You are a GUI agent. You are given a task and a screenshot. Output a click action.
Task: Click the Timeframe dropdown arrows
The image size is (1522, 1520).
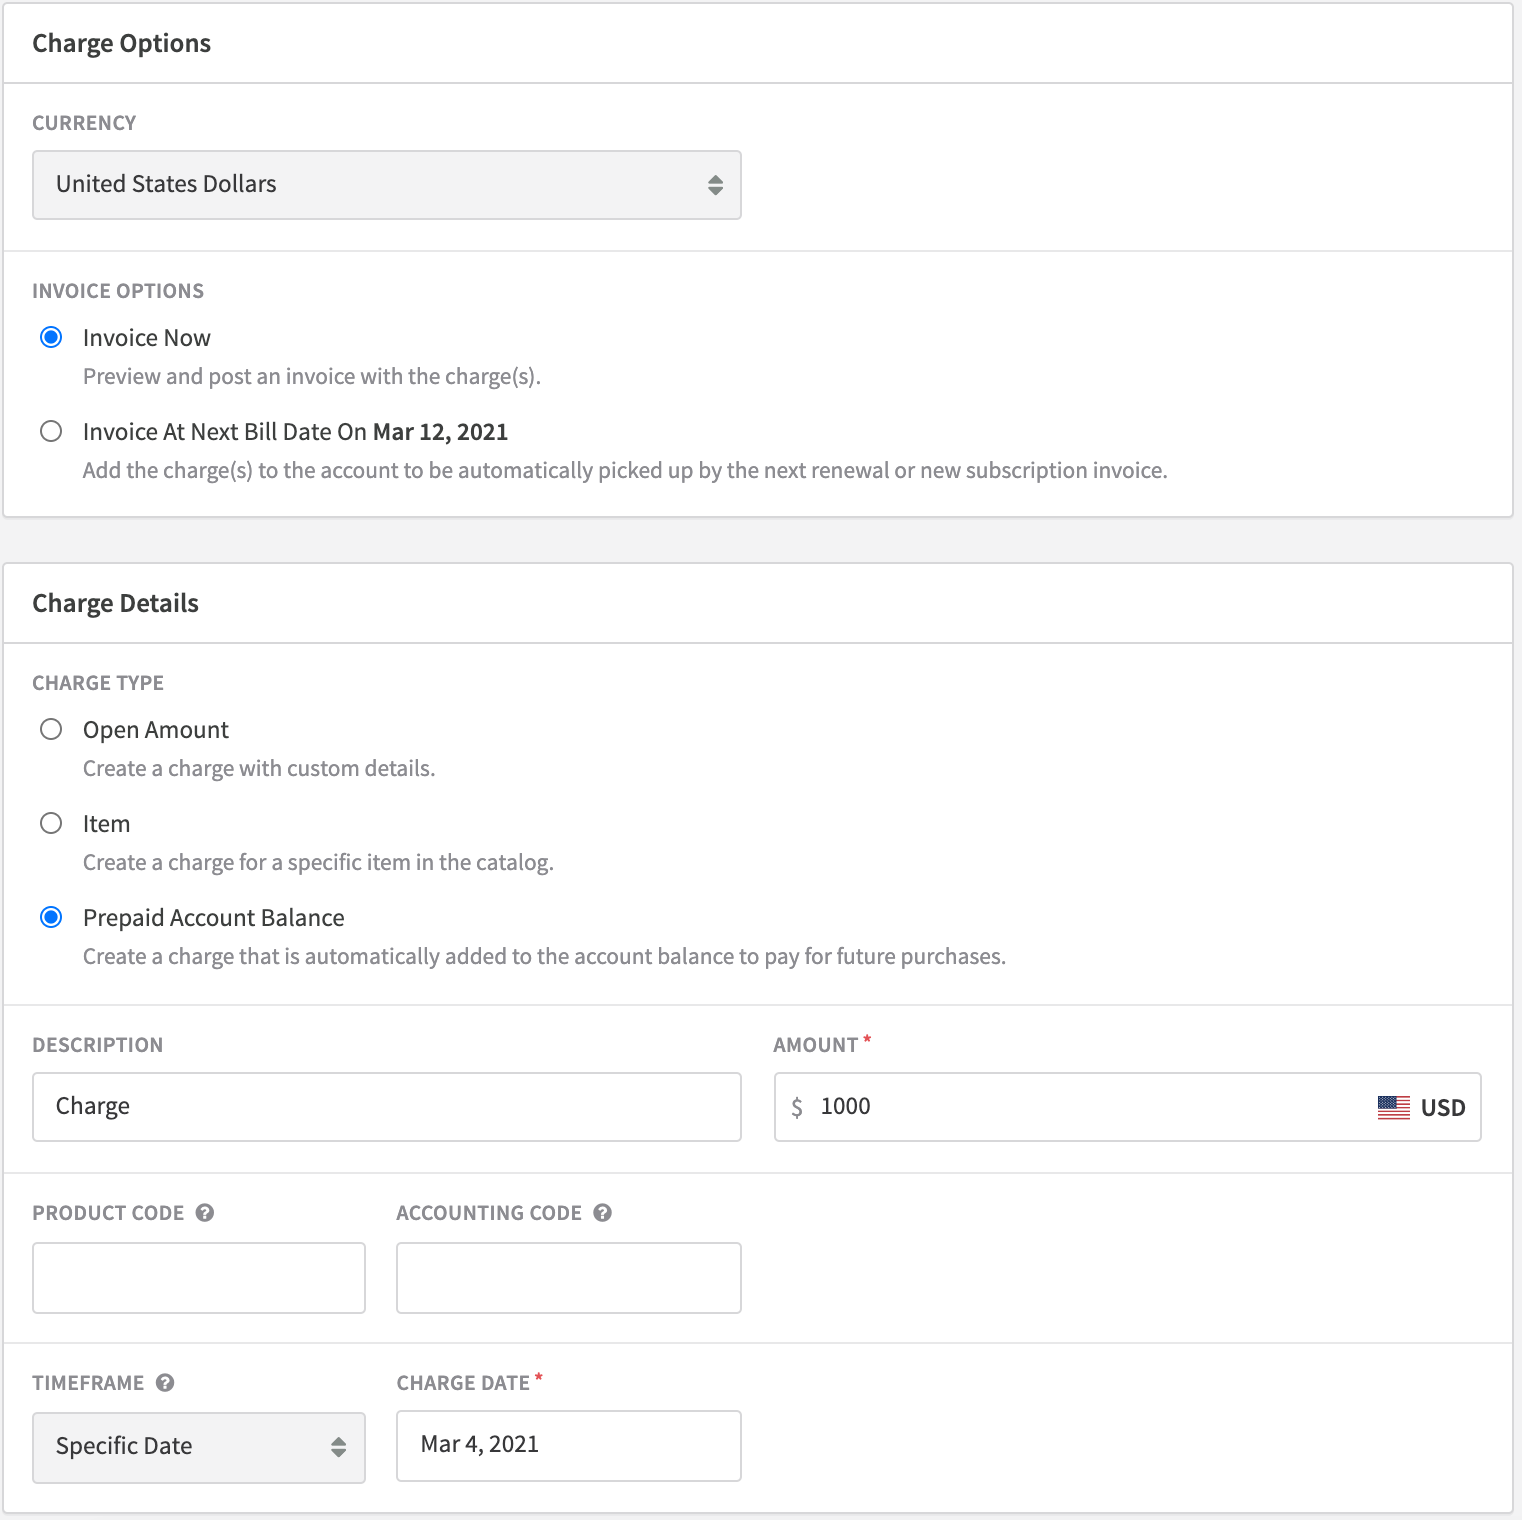point(339,1447)
